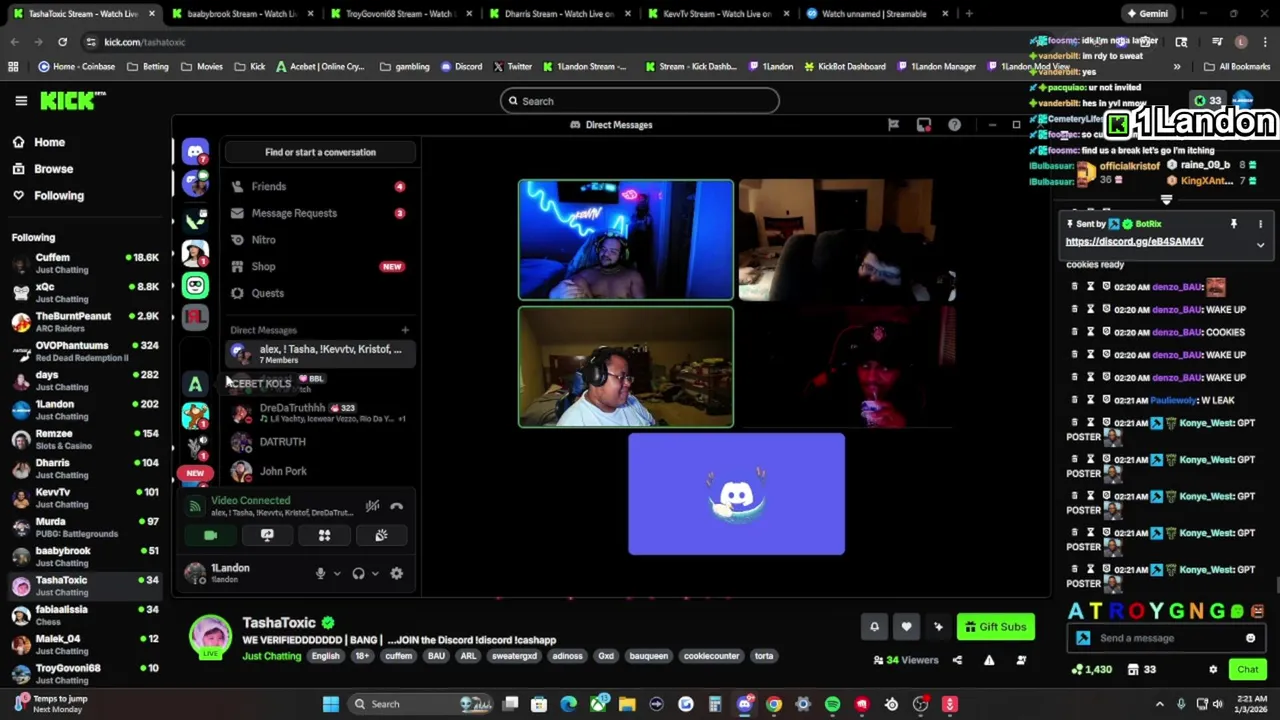Image resolution: width=1280 pixels, height=720 pixels.
Task: Start Discord screen share
Action: (267, 535)
